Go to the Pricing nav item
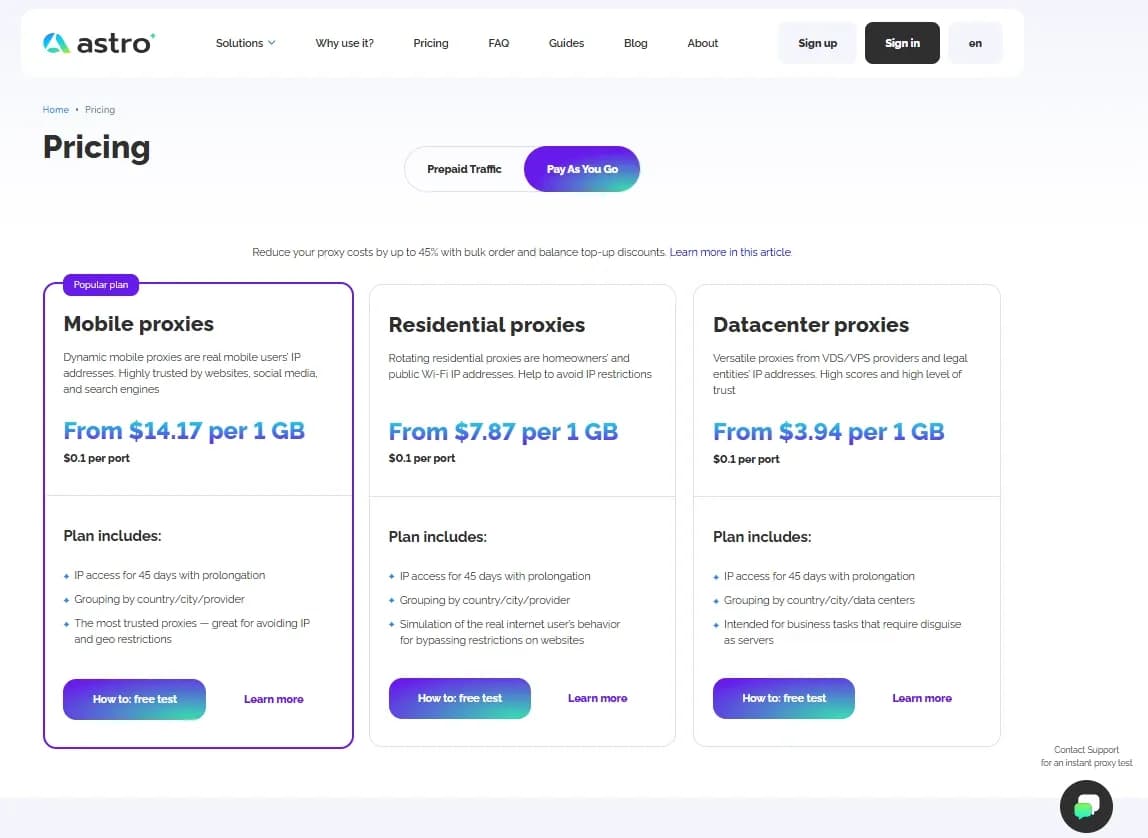The height and width of the screenshot is (838, 1148). (431, 43)
